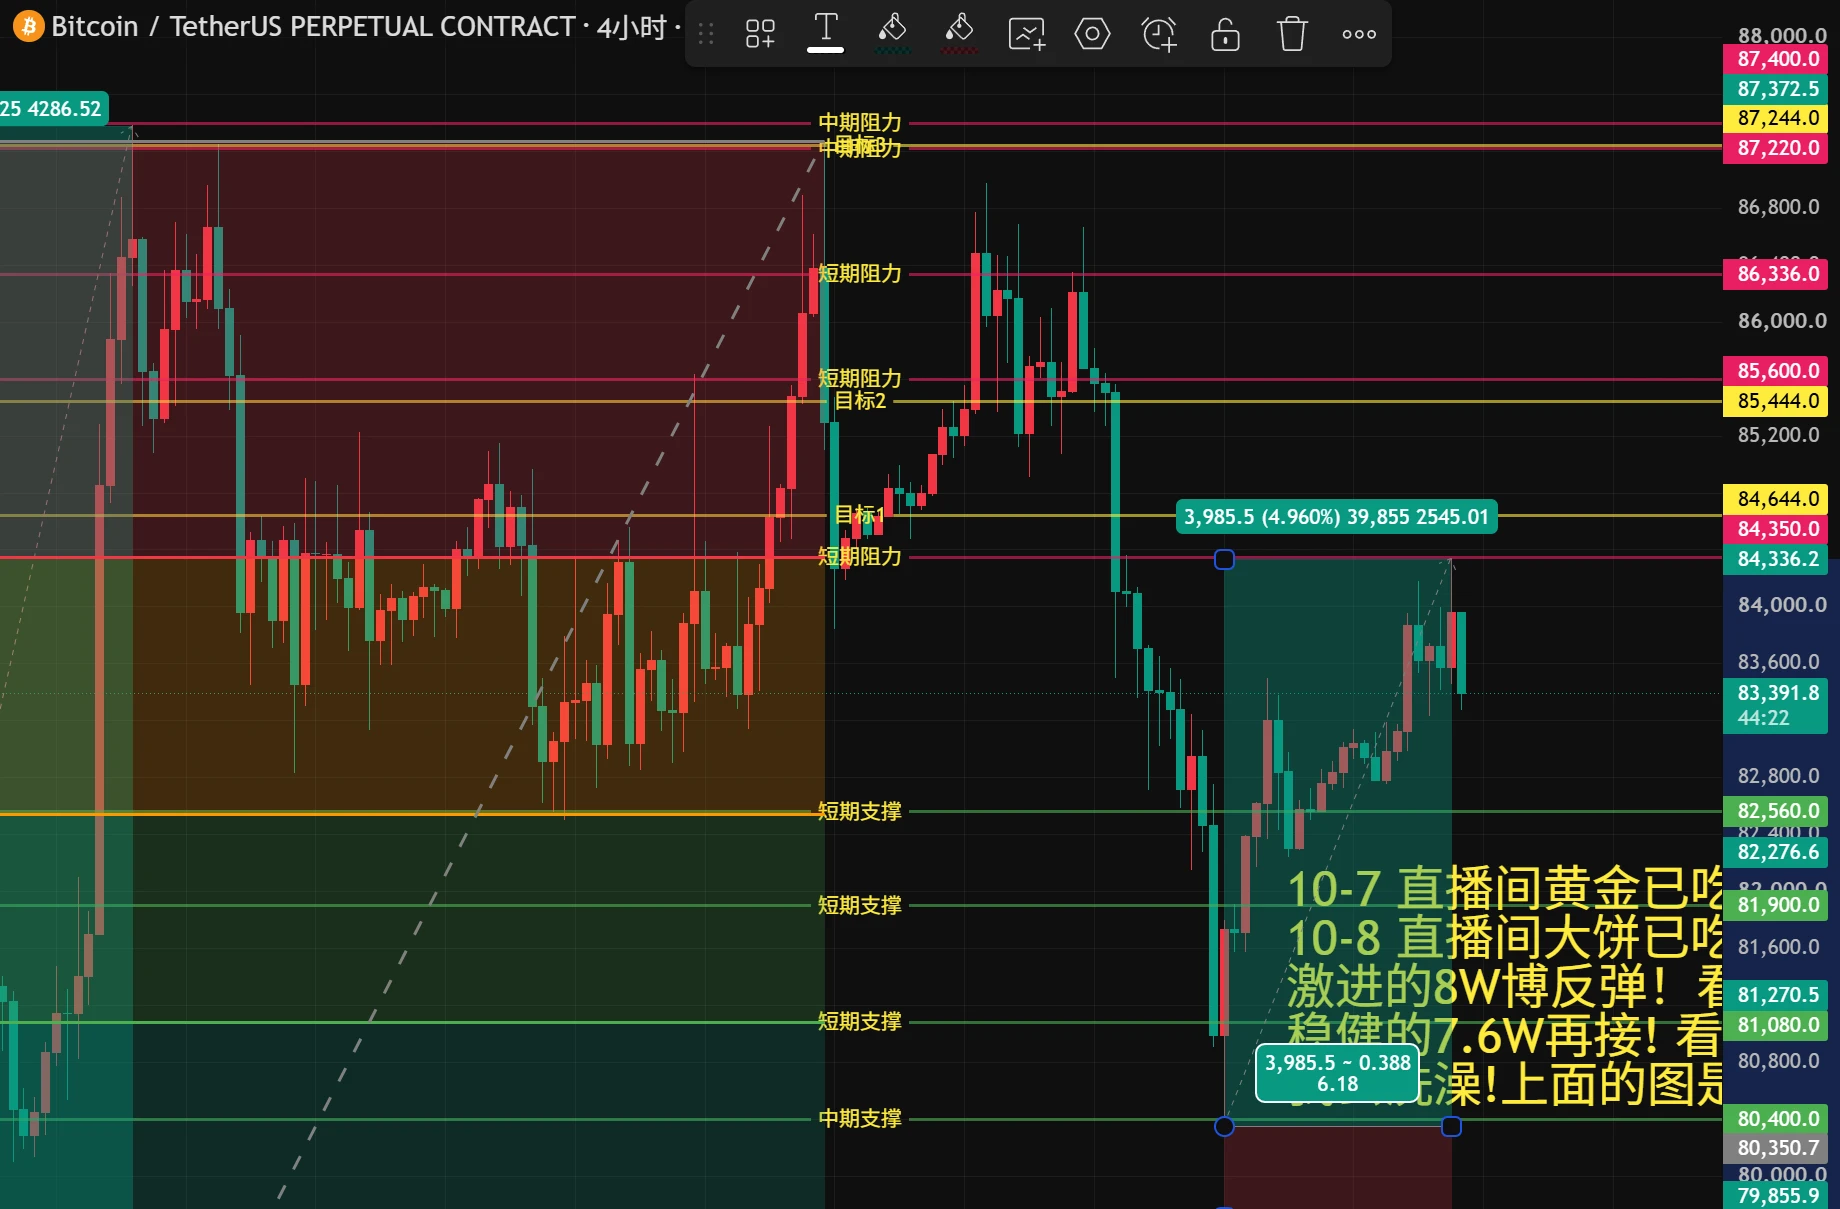Screen dimensions: 1840x1209
Task: Click the grey 80,350.7 price label
Action: pyautogui.click(x=1777, y=1148)
